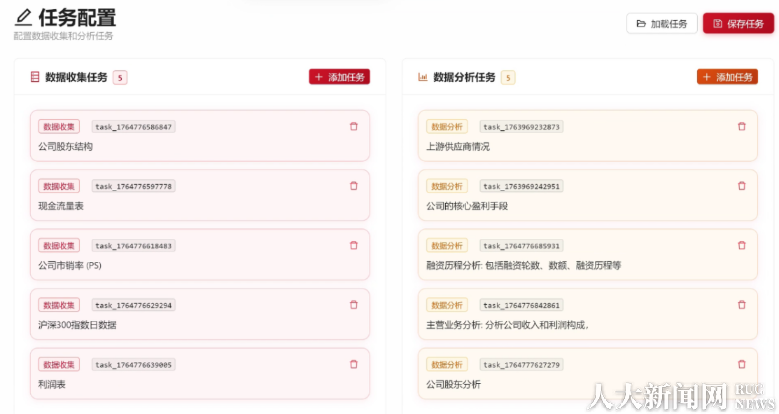Click the 数据分析 tag on 公司股东分析
The image size is (779, 414).
point(447,364)
